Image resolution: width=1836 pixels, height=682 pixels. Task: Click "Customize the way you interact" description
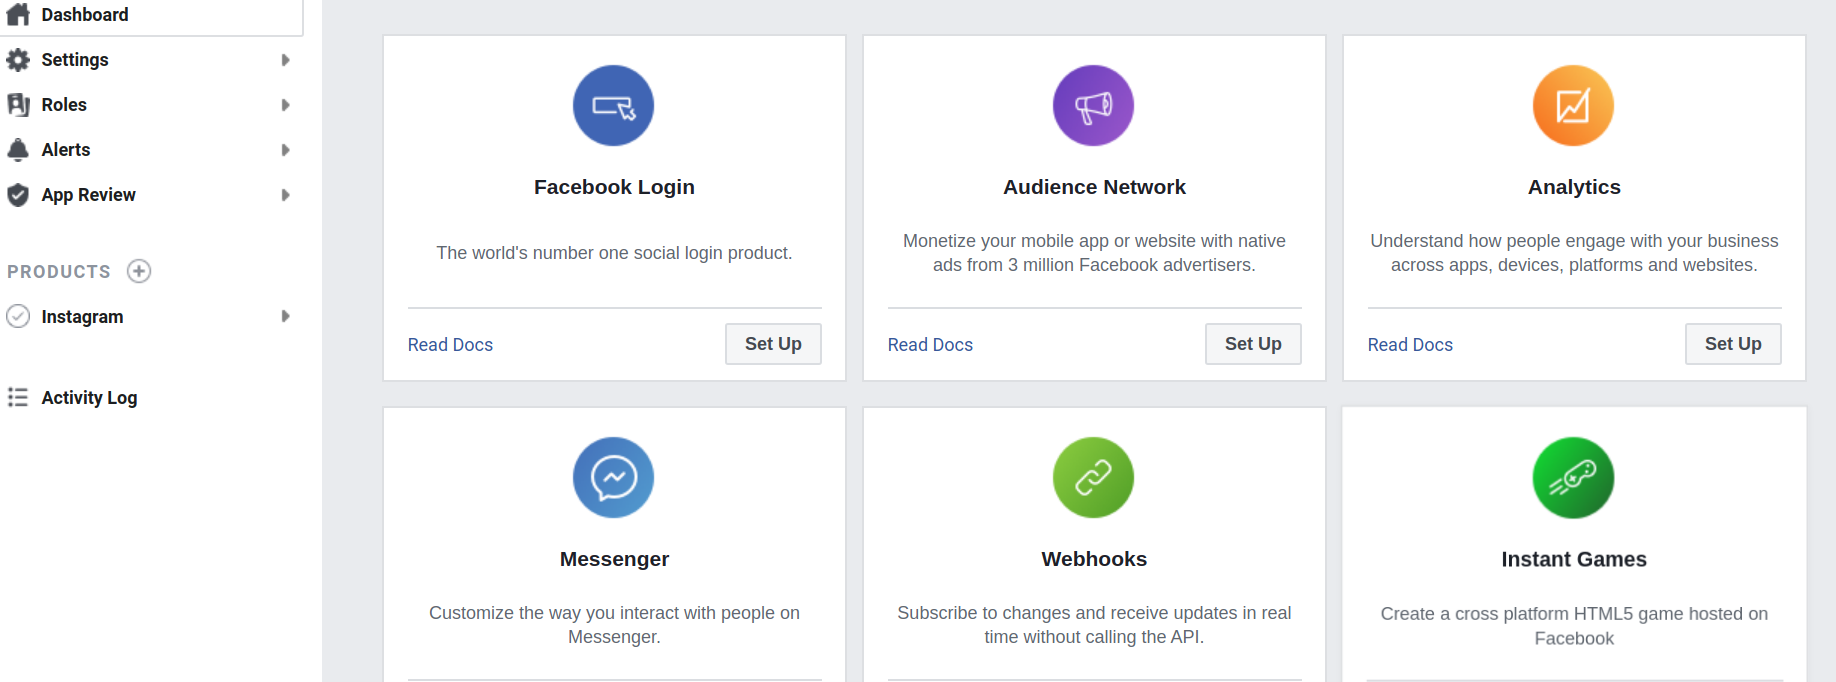tap(614, 625)
